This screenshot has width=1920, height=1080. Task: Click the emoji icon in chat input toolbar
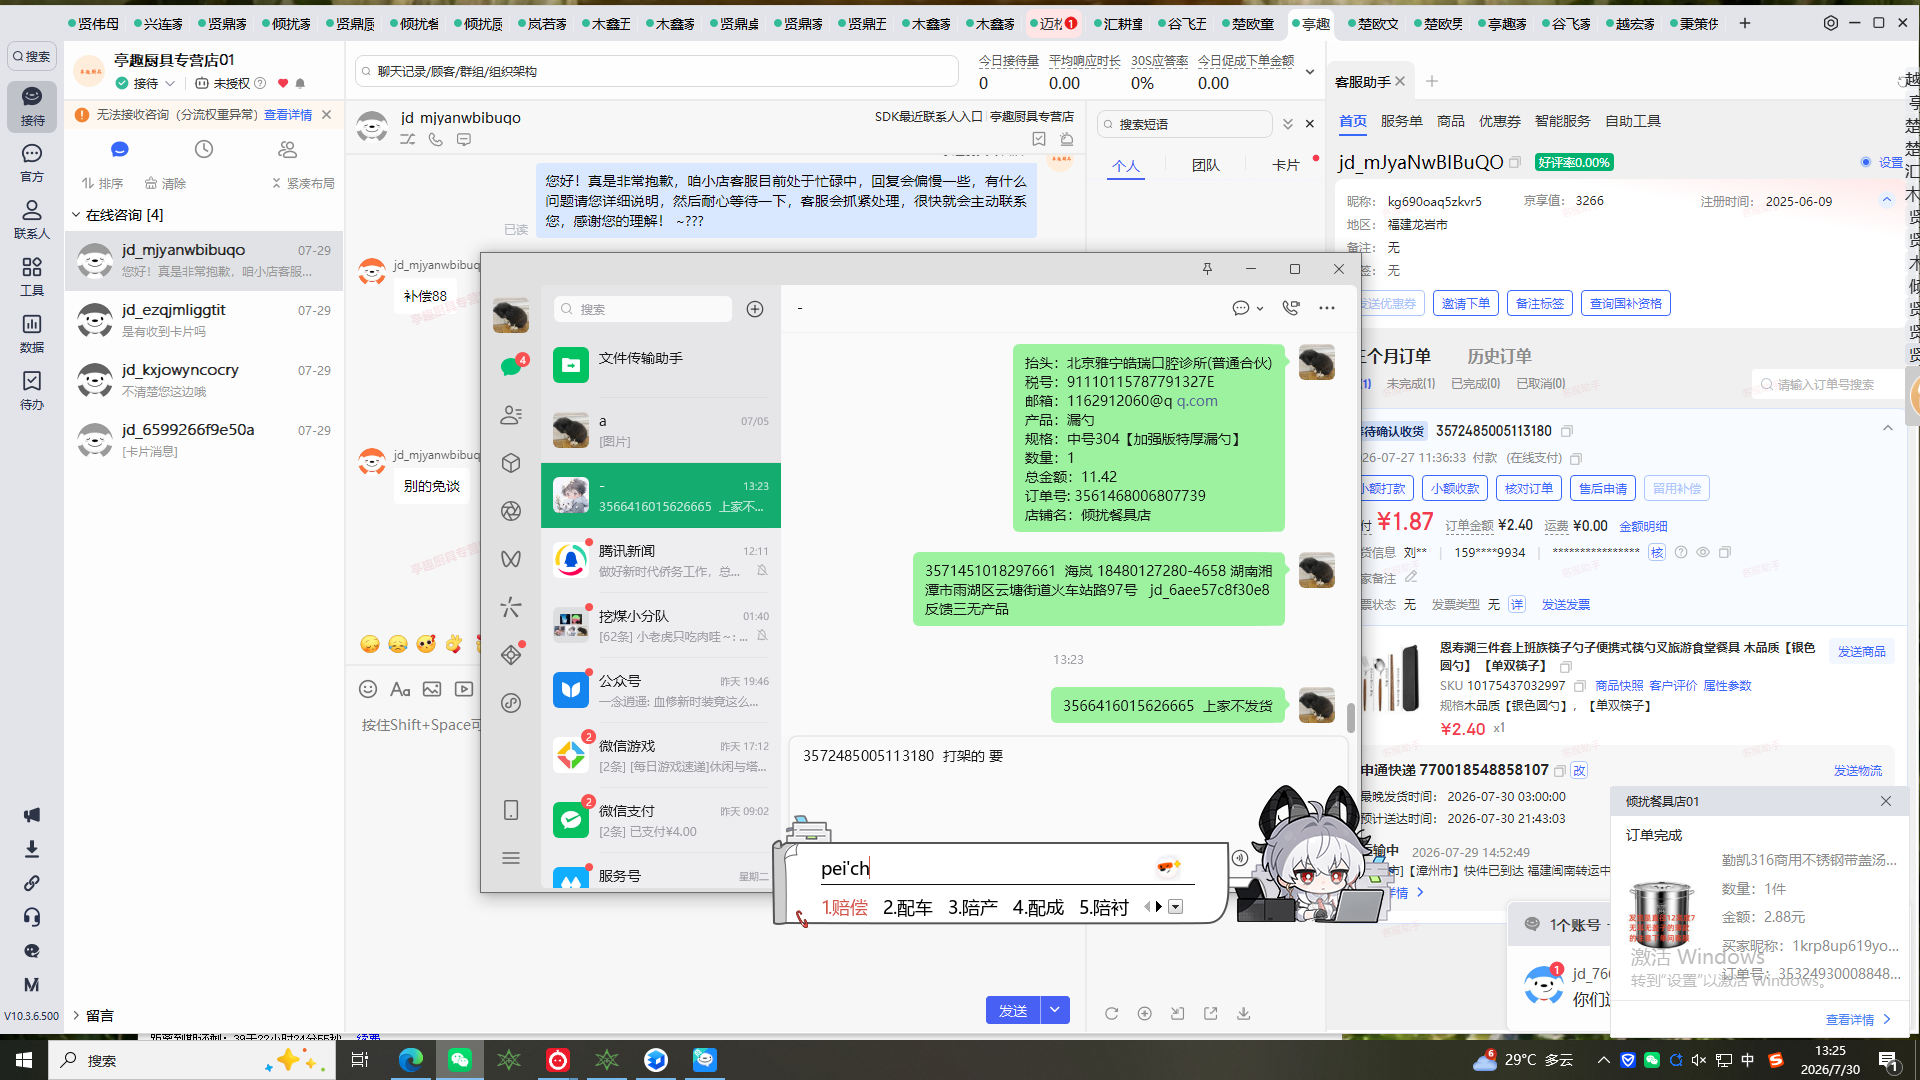coord(368,689)
